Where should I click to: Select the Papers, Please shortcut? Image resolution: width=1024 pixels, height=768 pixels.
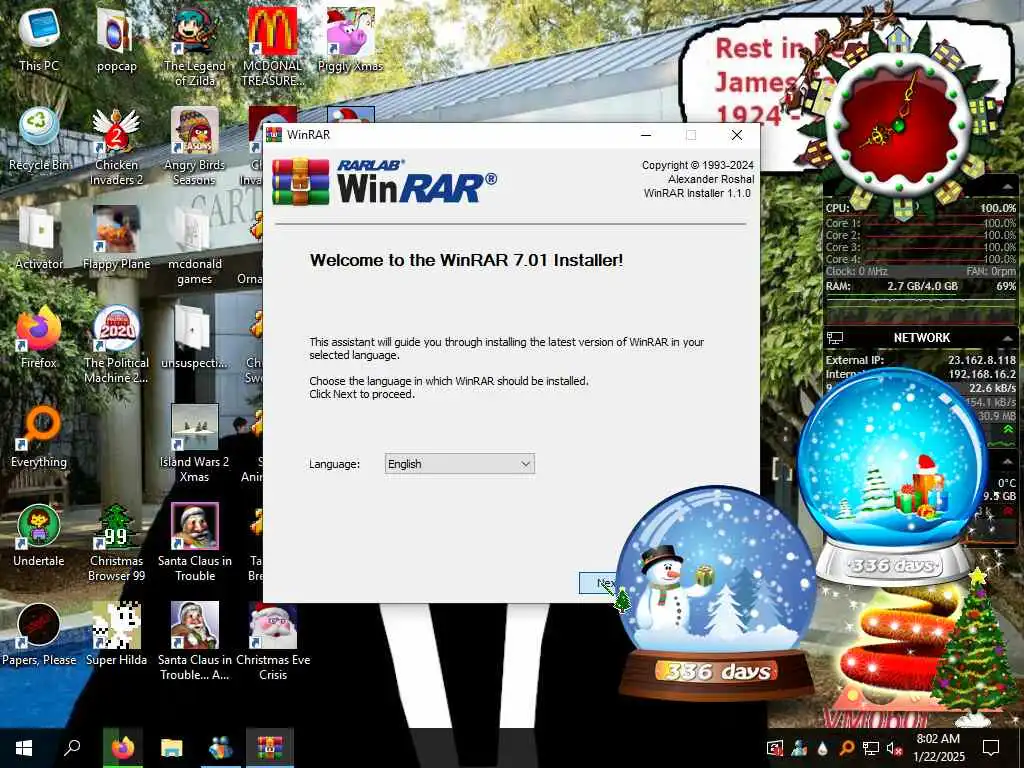(39, 635)
